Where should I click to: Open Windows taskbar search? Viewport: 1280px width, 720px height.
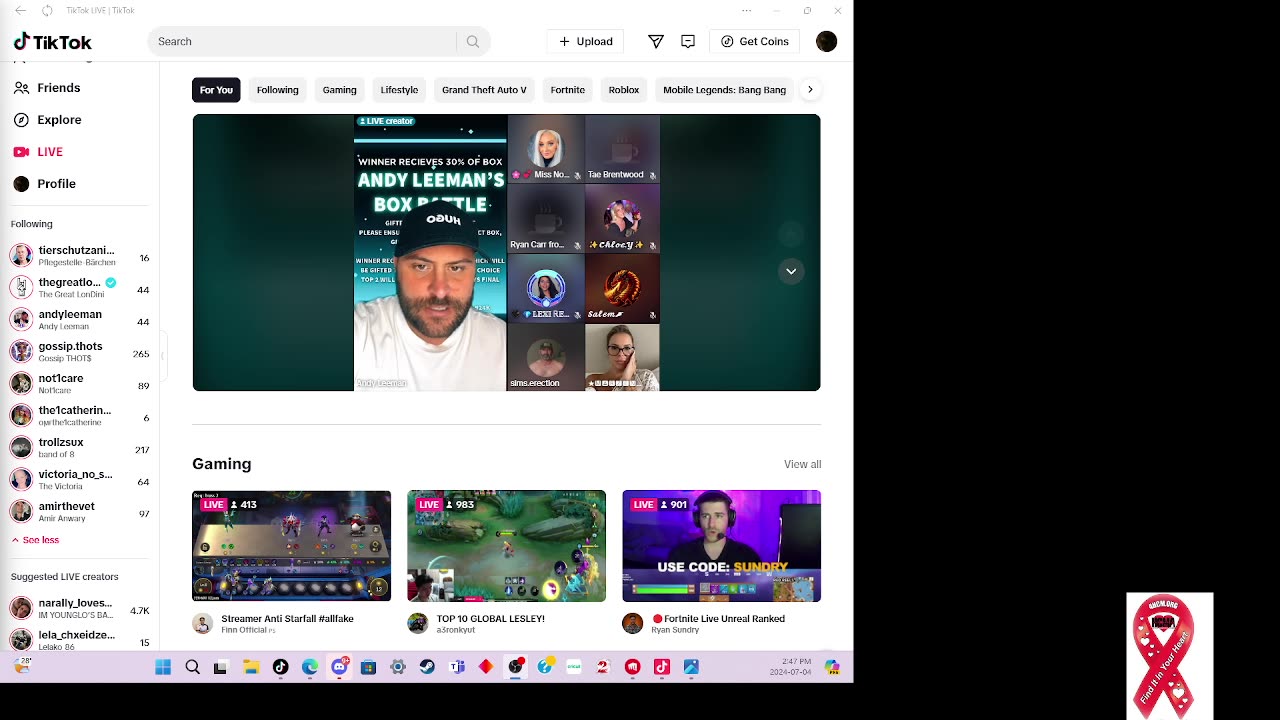tap(192, 667)
